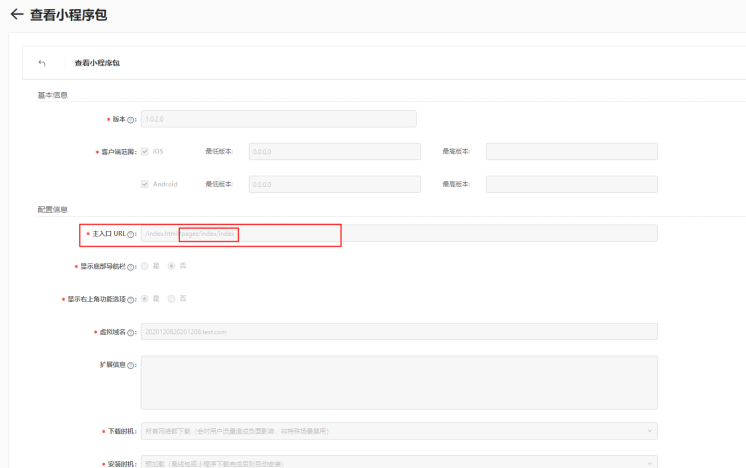
Task: Click the iOS 最低版本 field
Action: click(x=334, y=152)
